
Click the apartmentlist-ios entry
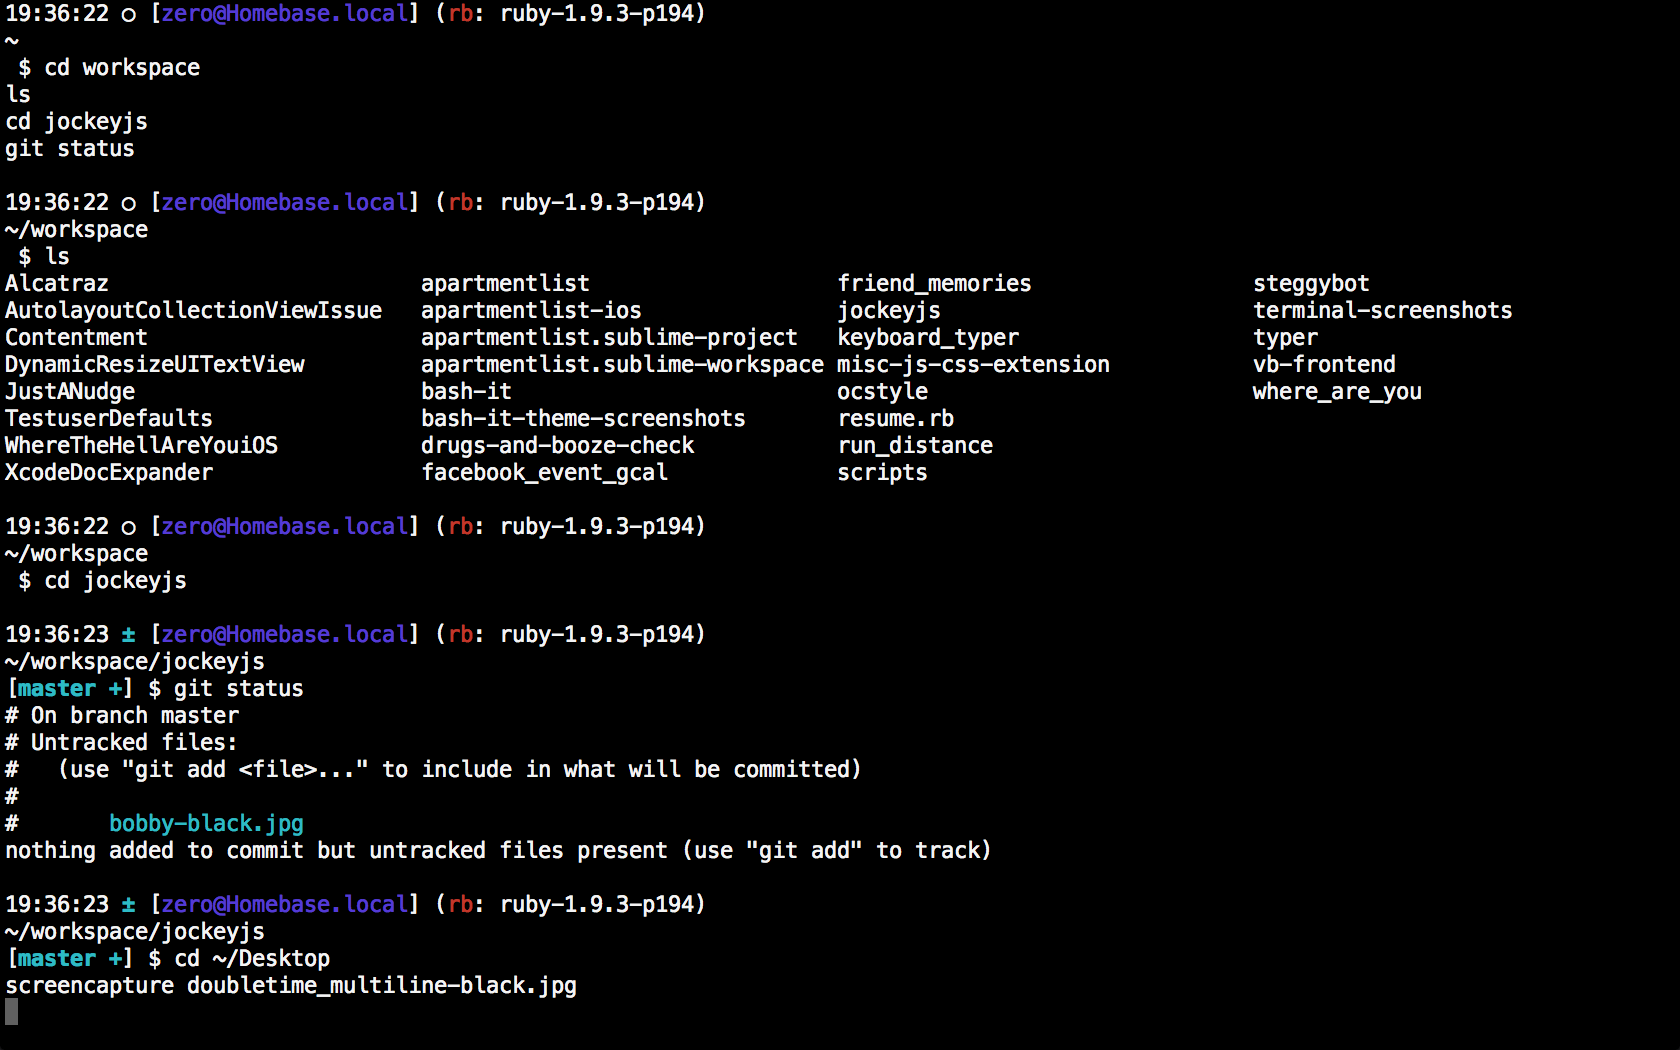[x=531, y=311]
